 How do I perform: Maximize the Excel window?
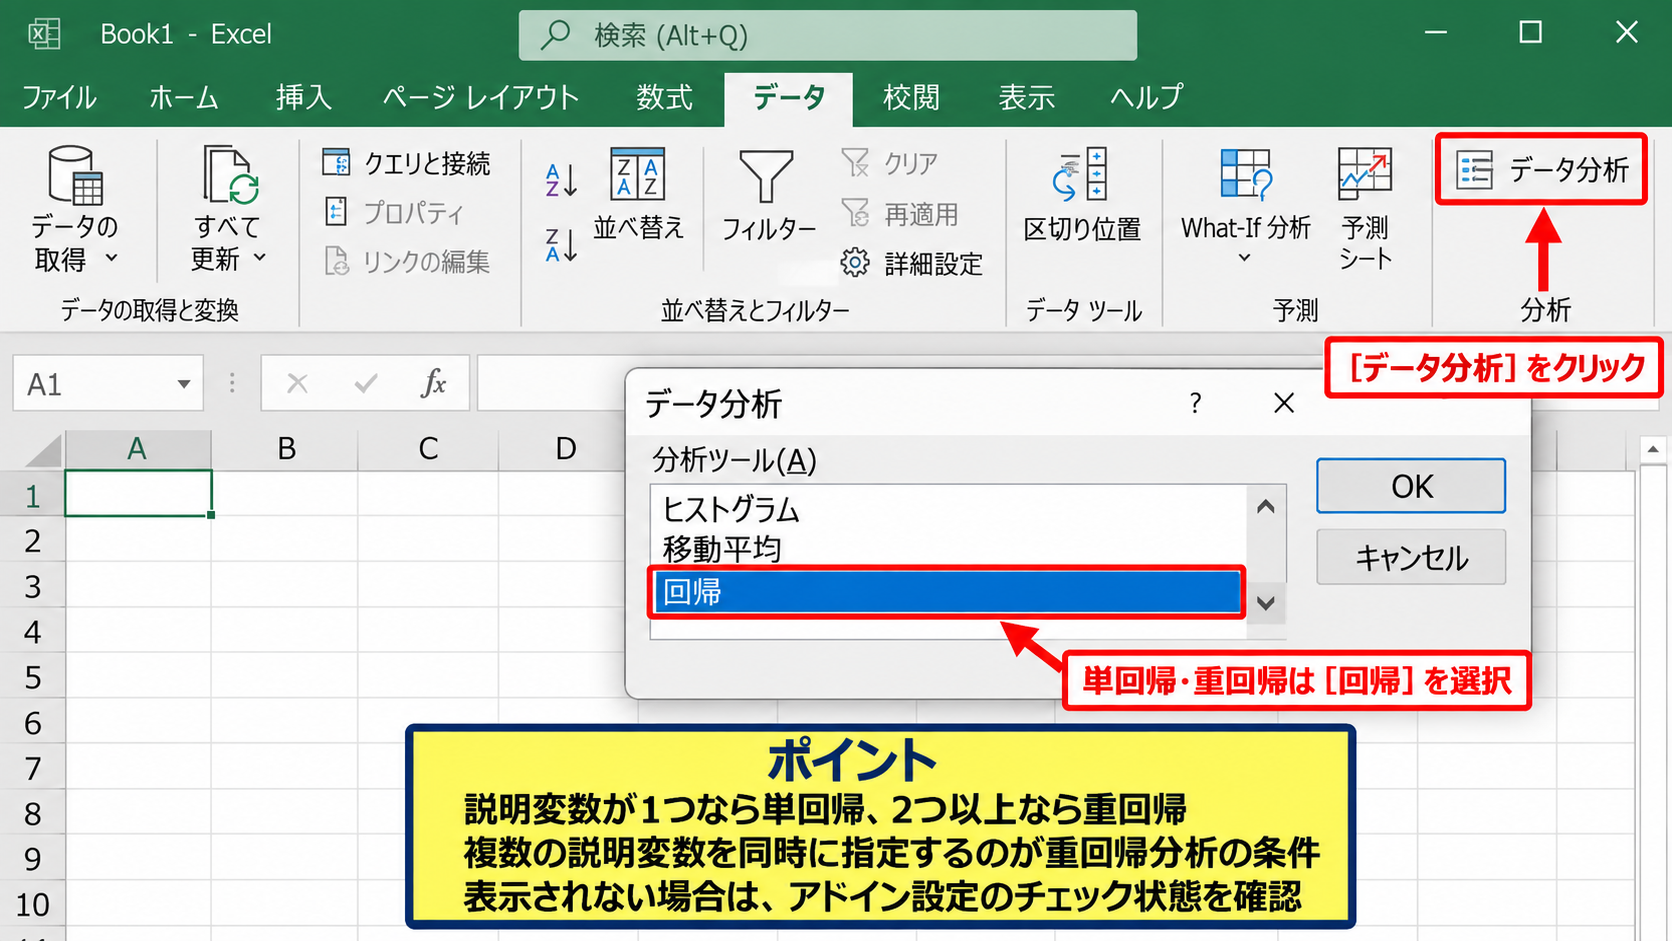(x=1530, y=33)
